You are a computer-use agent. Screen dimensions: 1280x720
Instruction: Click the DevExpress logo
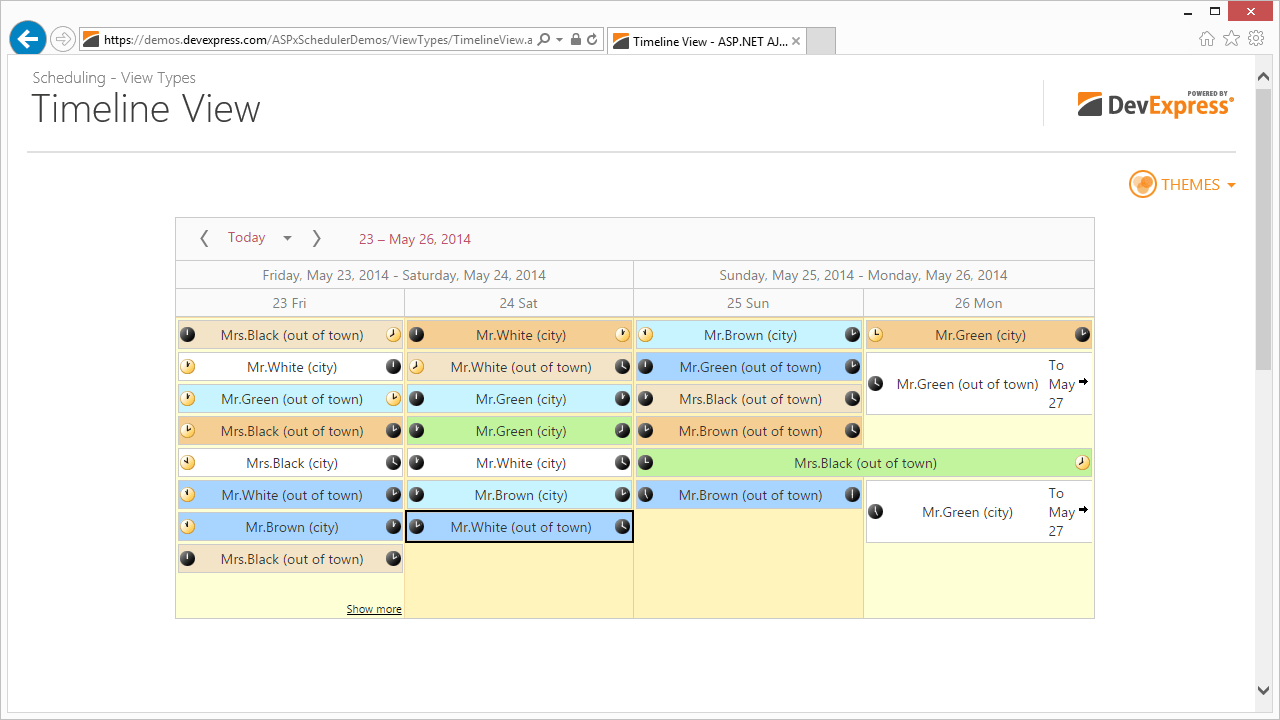[x=1155, y=103]
